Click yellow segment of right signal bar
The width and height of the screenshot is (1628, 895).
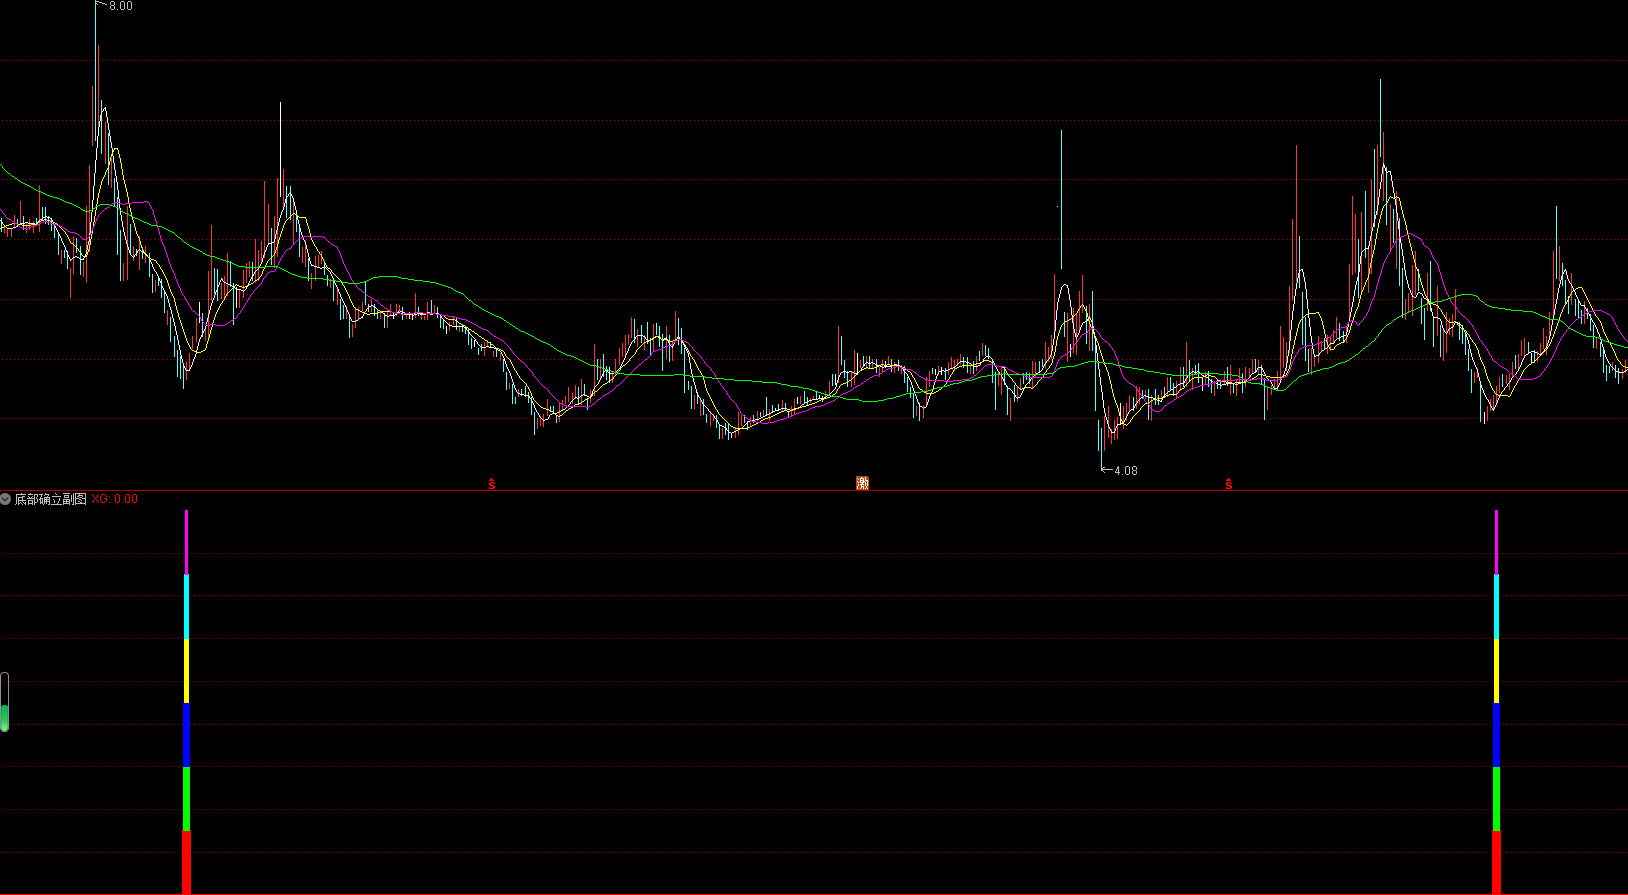[x=1496, y=671]
